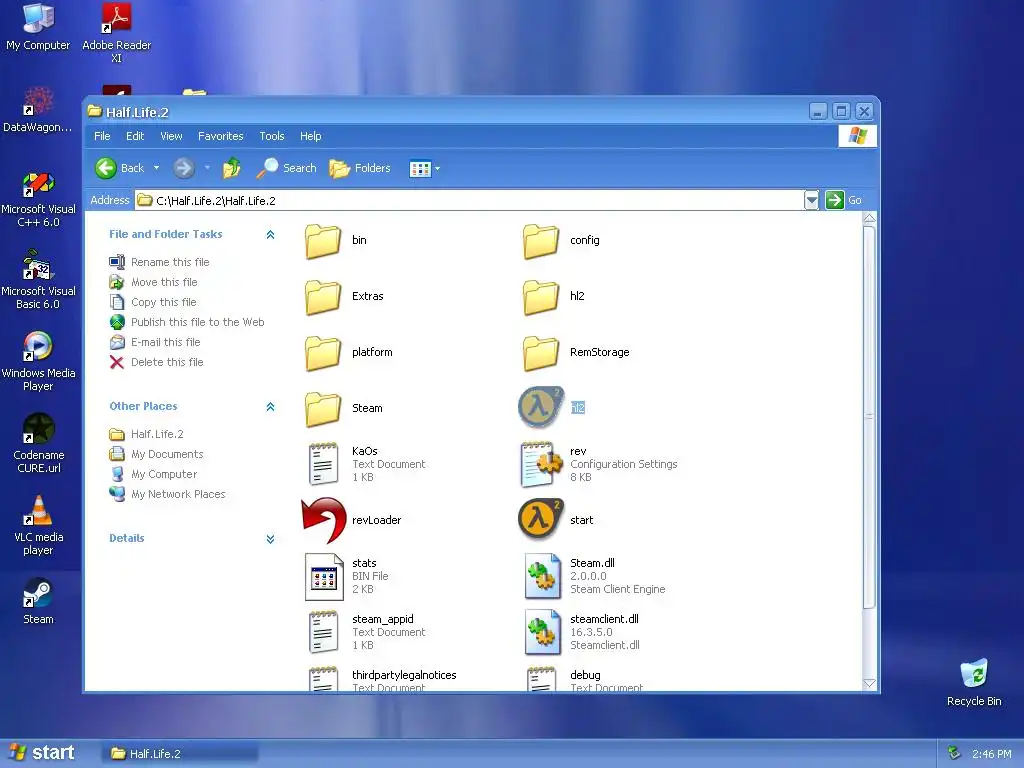Go to Half.Life.2 in Other Places

point(157,434)
